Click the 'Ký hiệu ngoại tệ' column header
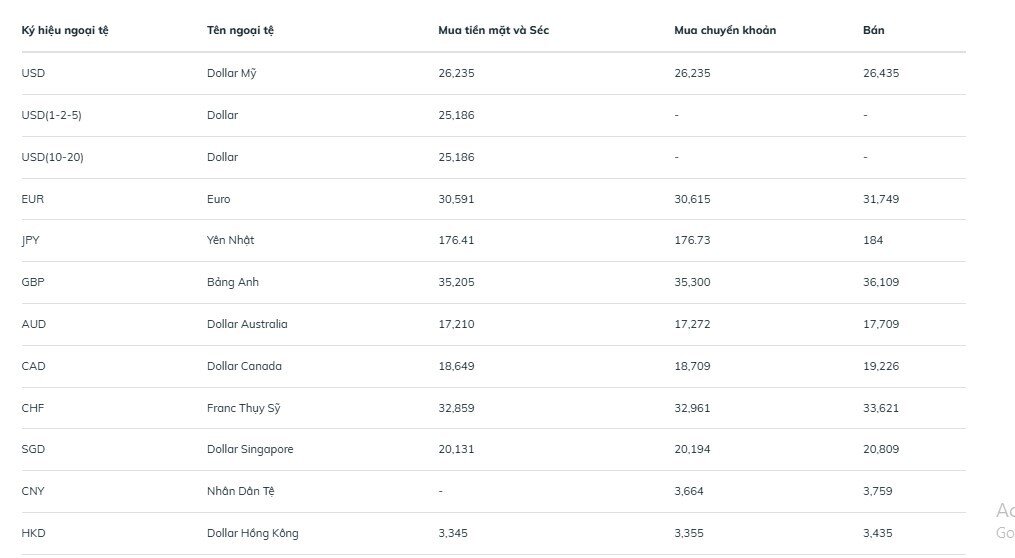1015x558 pixels. point(65,30)
